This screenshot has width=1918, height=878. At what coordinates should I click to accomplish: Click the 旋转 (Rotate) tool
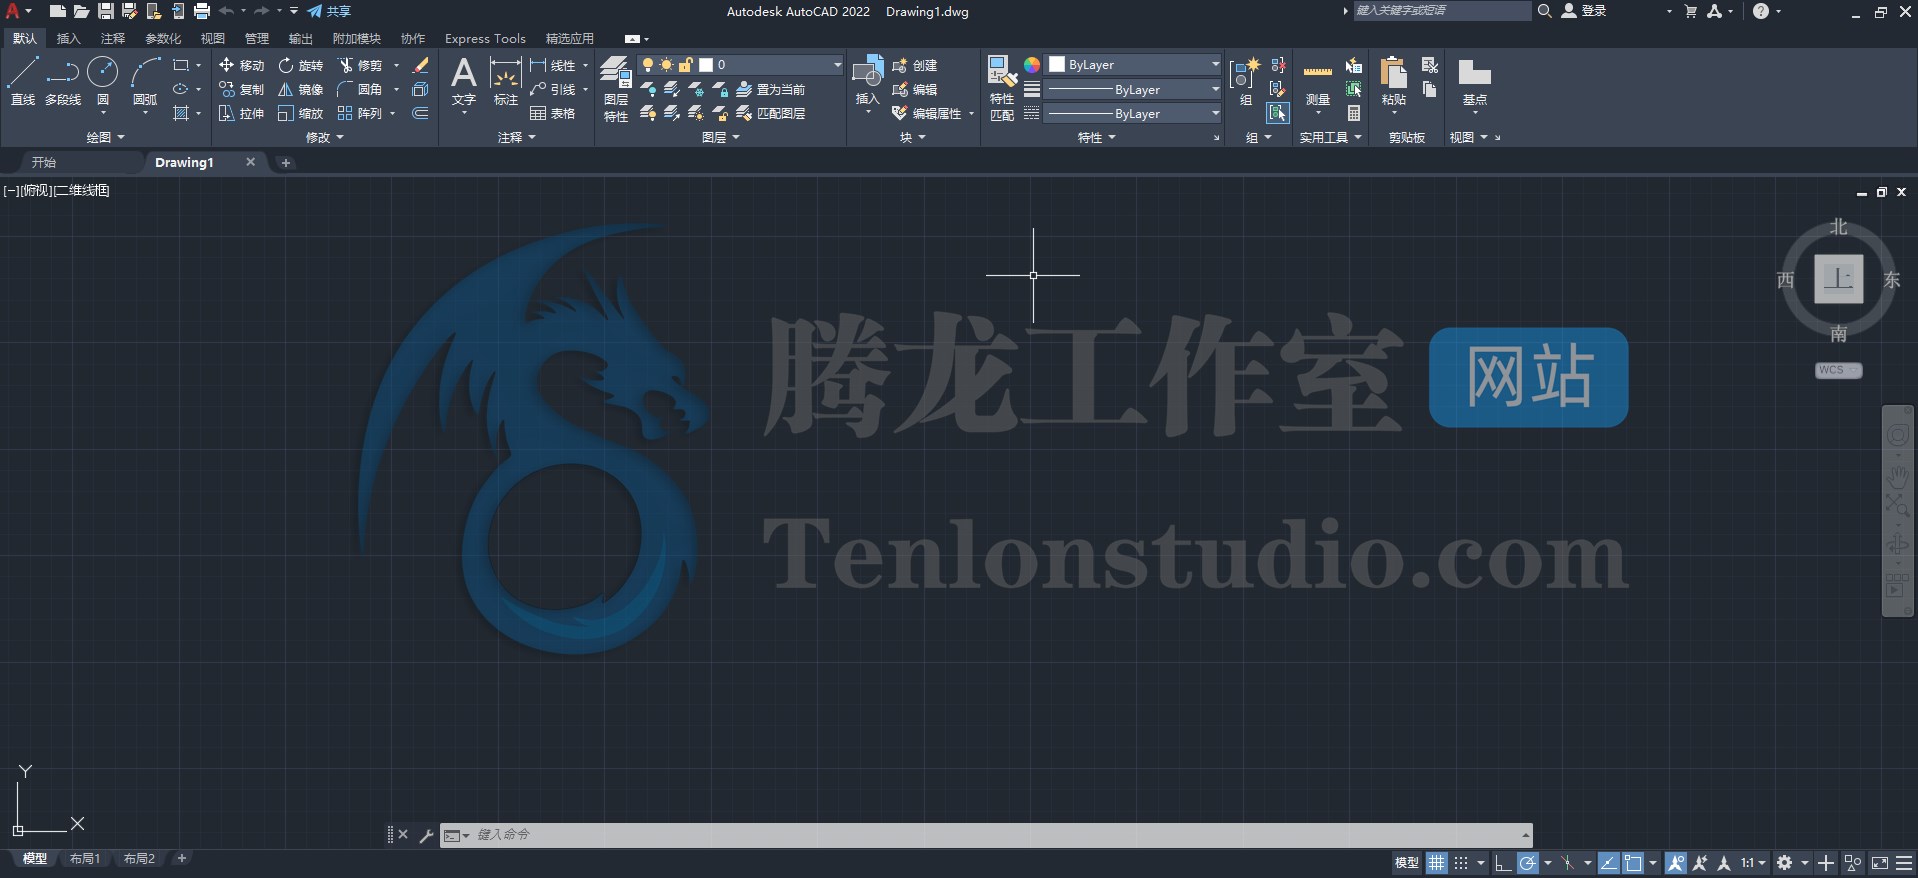click(301, 65)
